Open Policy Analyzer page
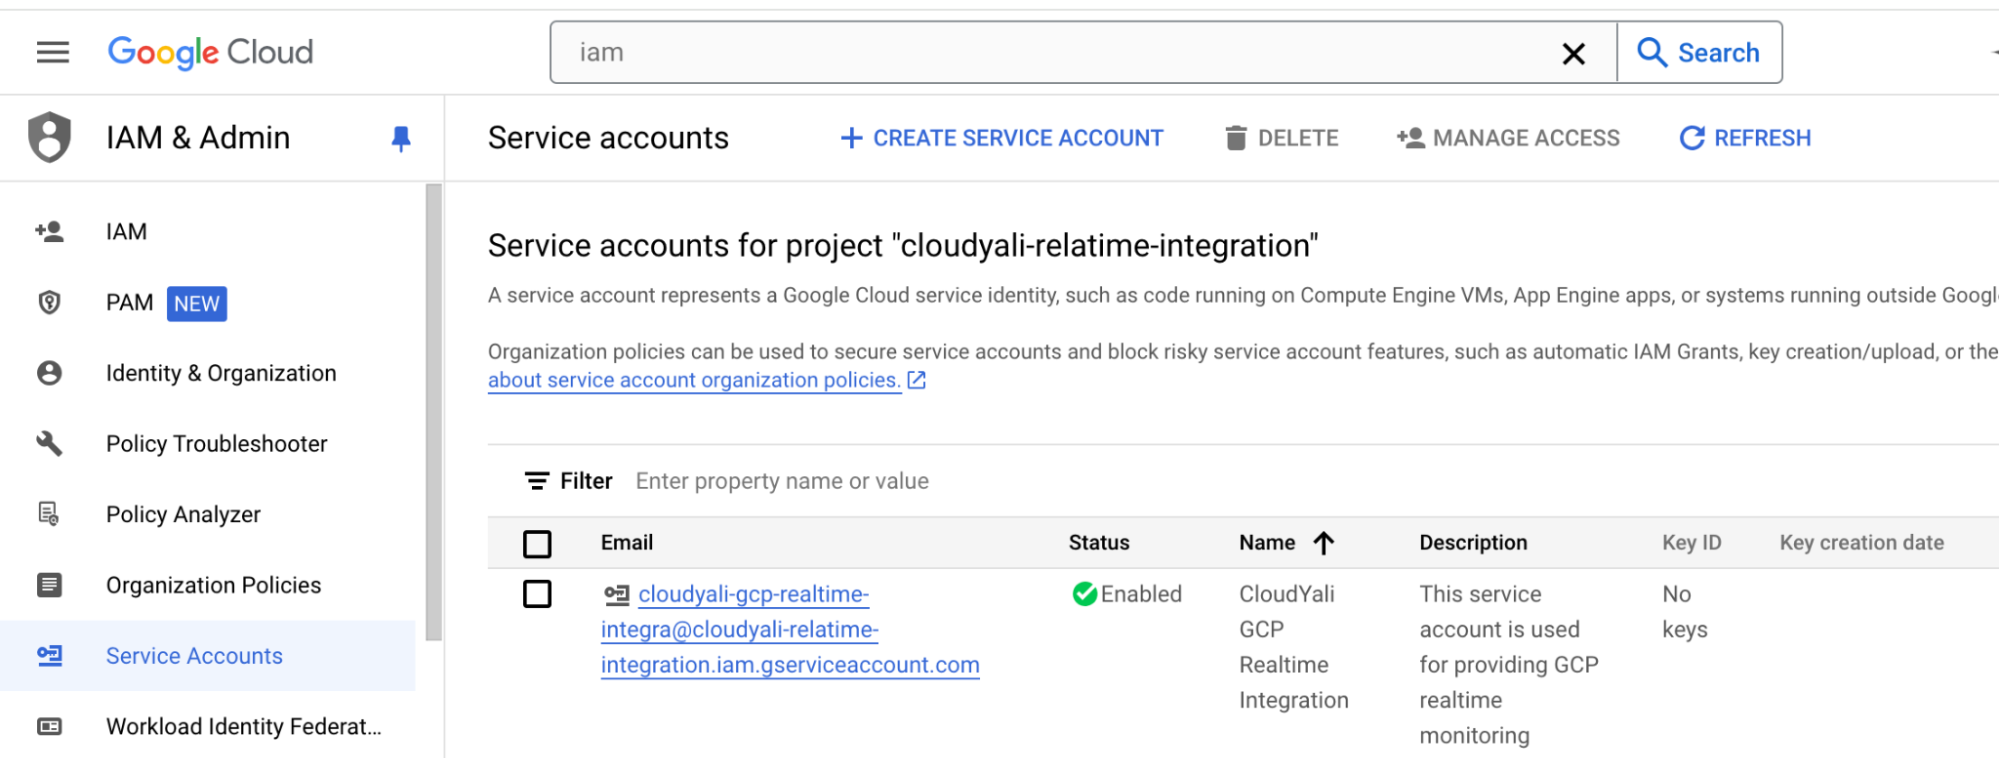Image resolution: width=1999 pixels, height=759 pixels. click(x=183, y=514)
